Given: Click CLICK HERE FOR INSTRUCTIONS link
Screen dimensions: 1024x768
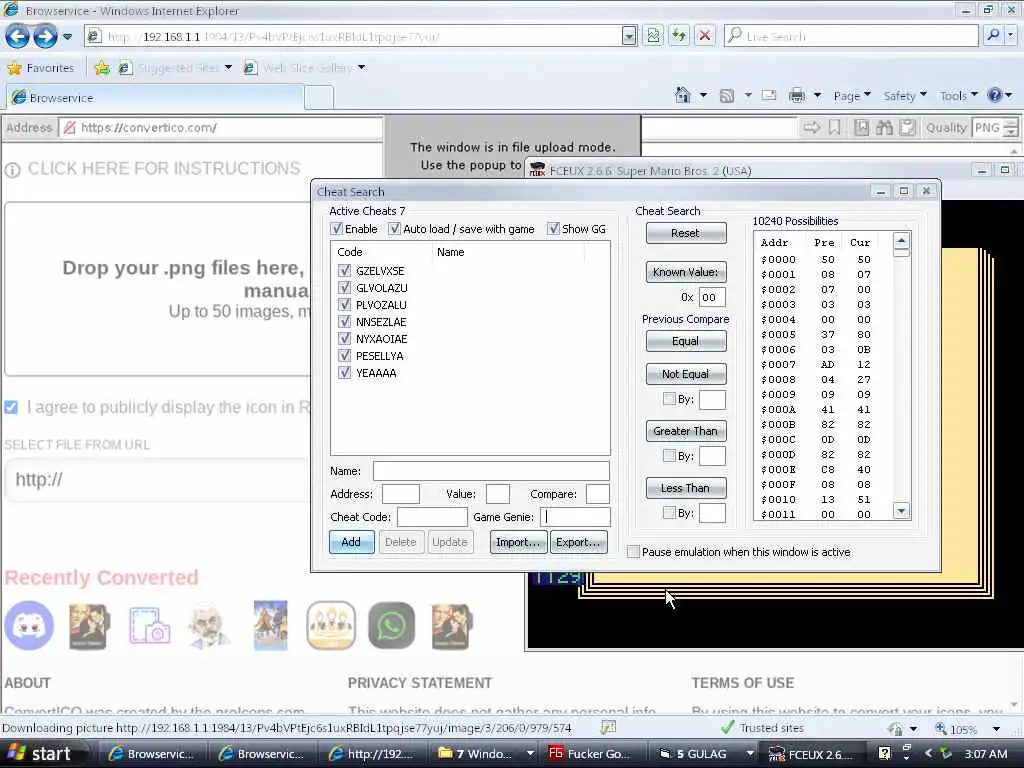Looking at the screenshot, I should (x=164, y=168).
